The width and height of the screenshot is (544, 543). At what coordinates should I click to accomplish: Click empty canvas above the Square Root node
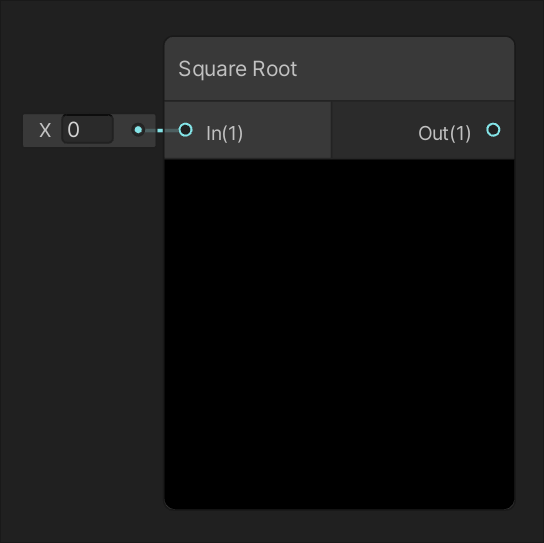339,18
